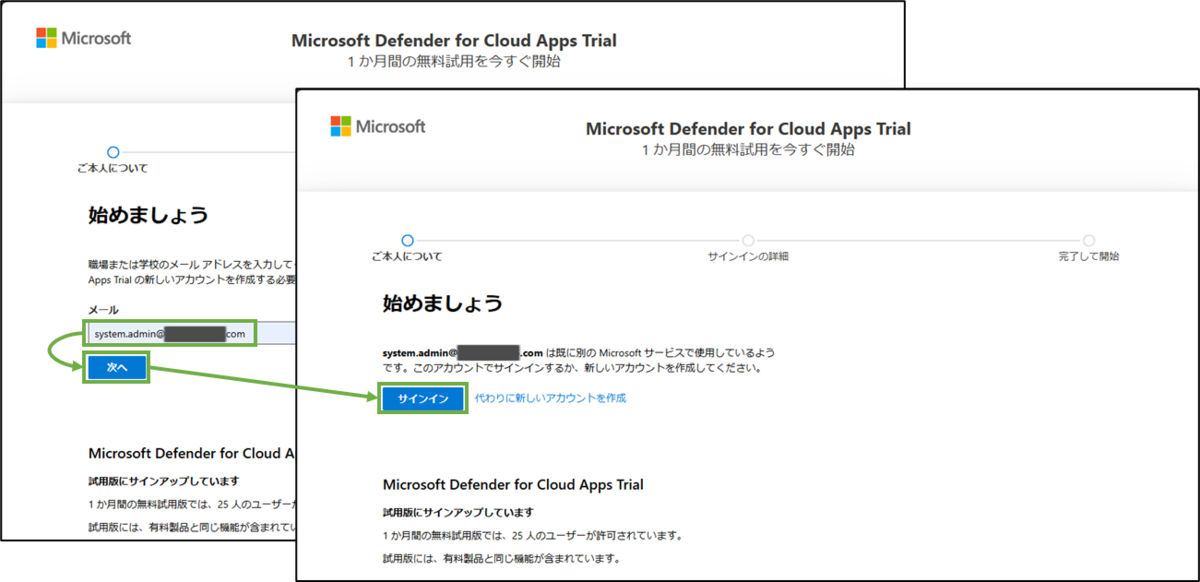Click 有料製品と同じ機能が含まれています line in front window
This screenshot has width=1200, height=582.
[502, 558]
